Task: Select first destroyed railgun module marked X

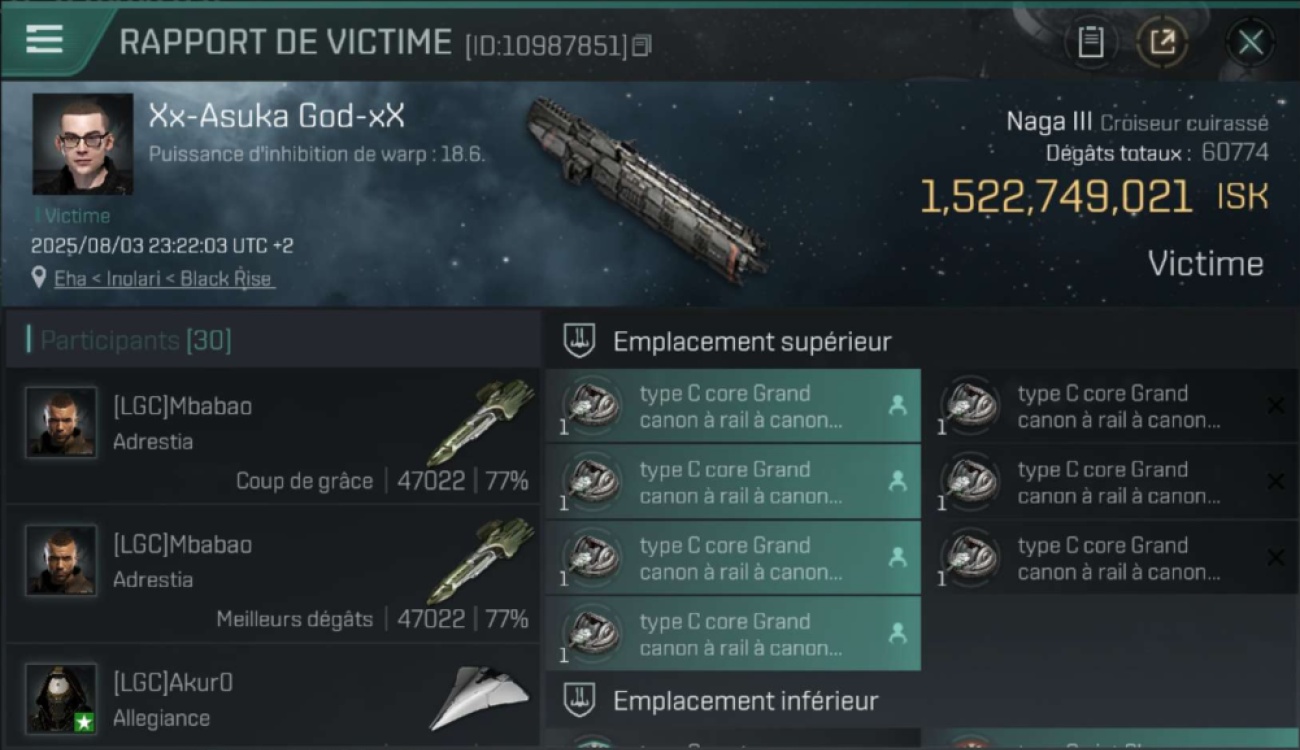Action: (x=1110, y=406)
